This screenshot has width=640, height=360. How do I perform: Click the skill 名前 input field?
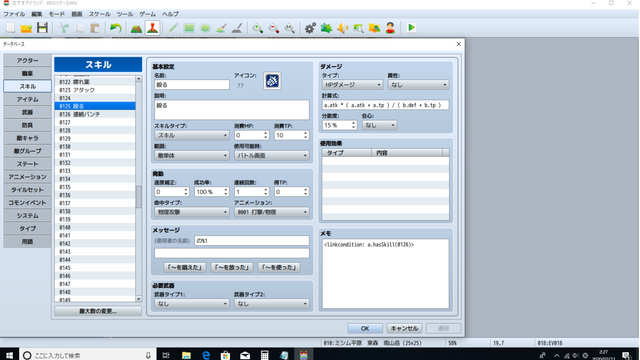[x=192, y=84]
